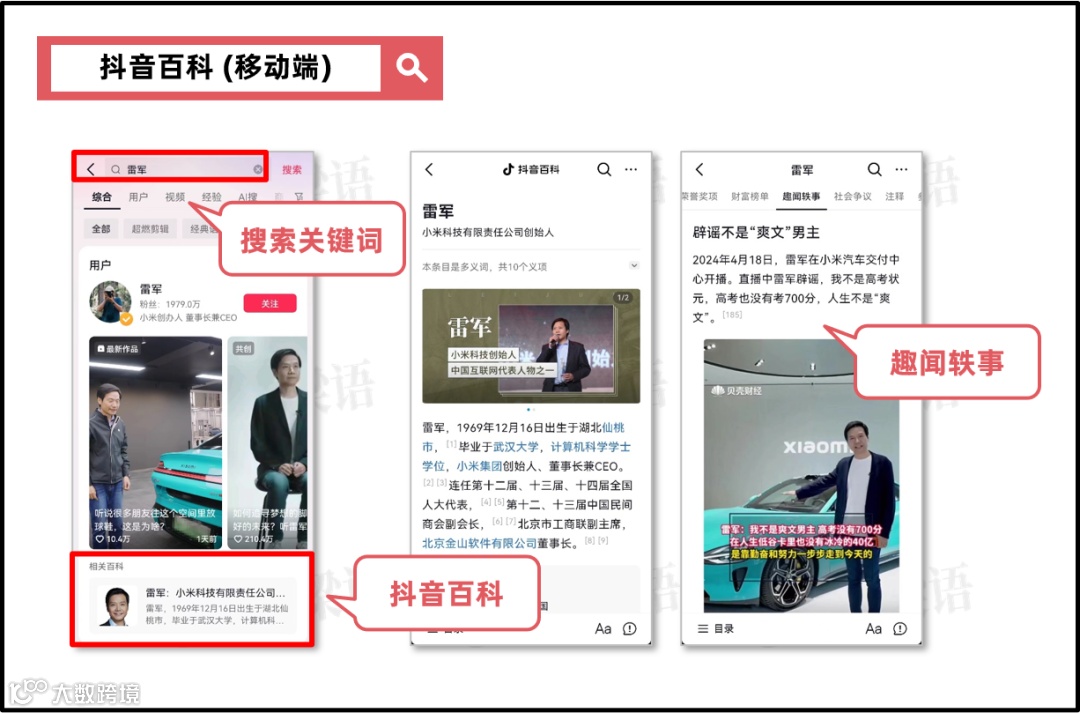This screenshot has height=713, width=1080.
Task: Tap Aa font size icon on 趣闻轶事 page
Action: tap(873, 628)
